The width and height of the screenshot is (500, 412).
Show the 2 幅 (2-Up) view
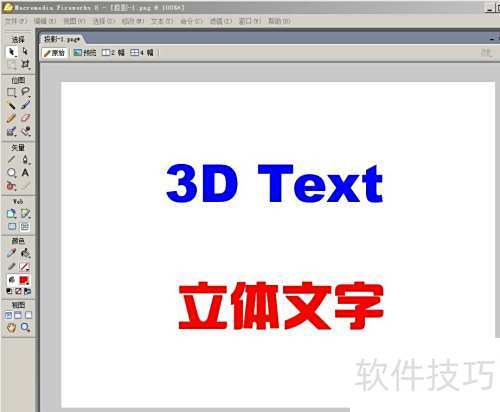(x=113, y=53)
